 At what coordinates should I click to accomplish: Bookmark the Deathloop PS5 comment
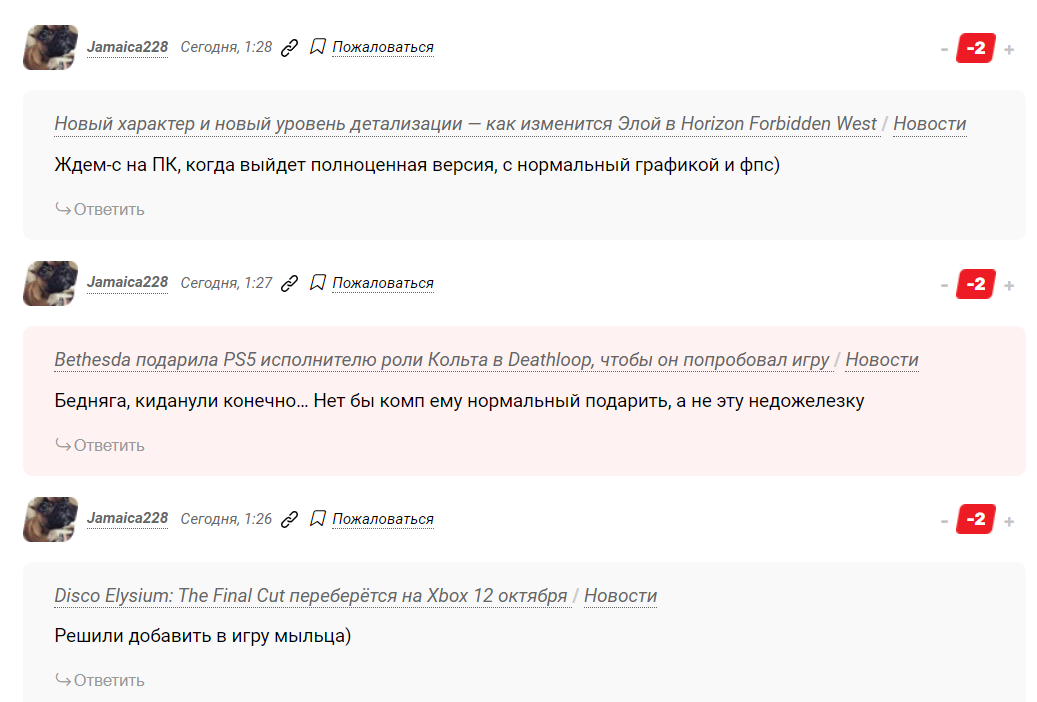[x=317, y=283]
